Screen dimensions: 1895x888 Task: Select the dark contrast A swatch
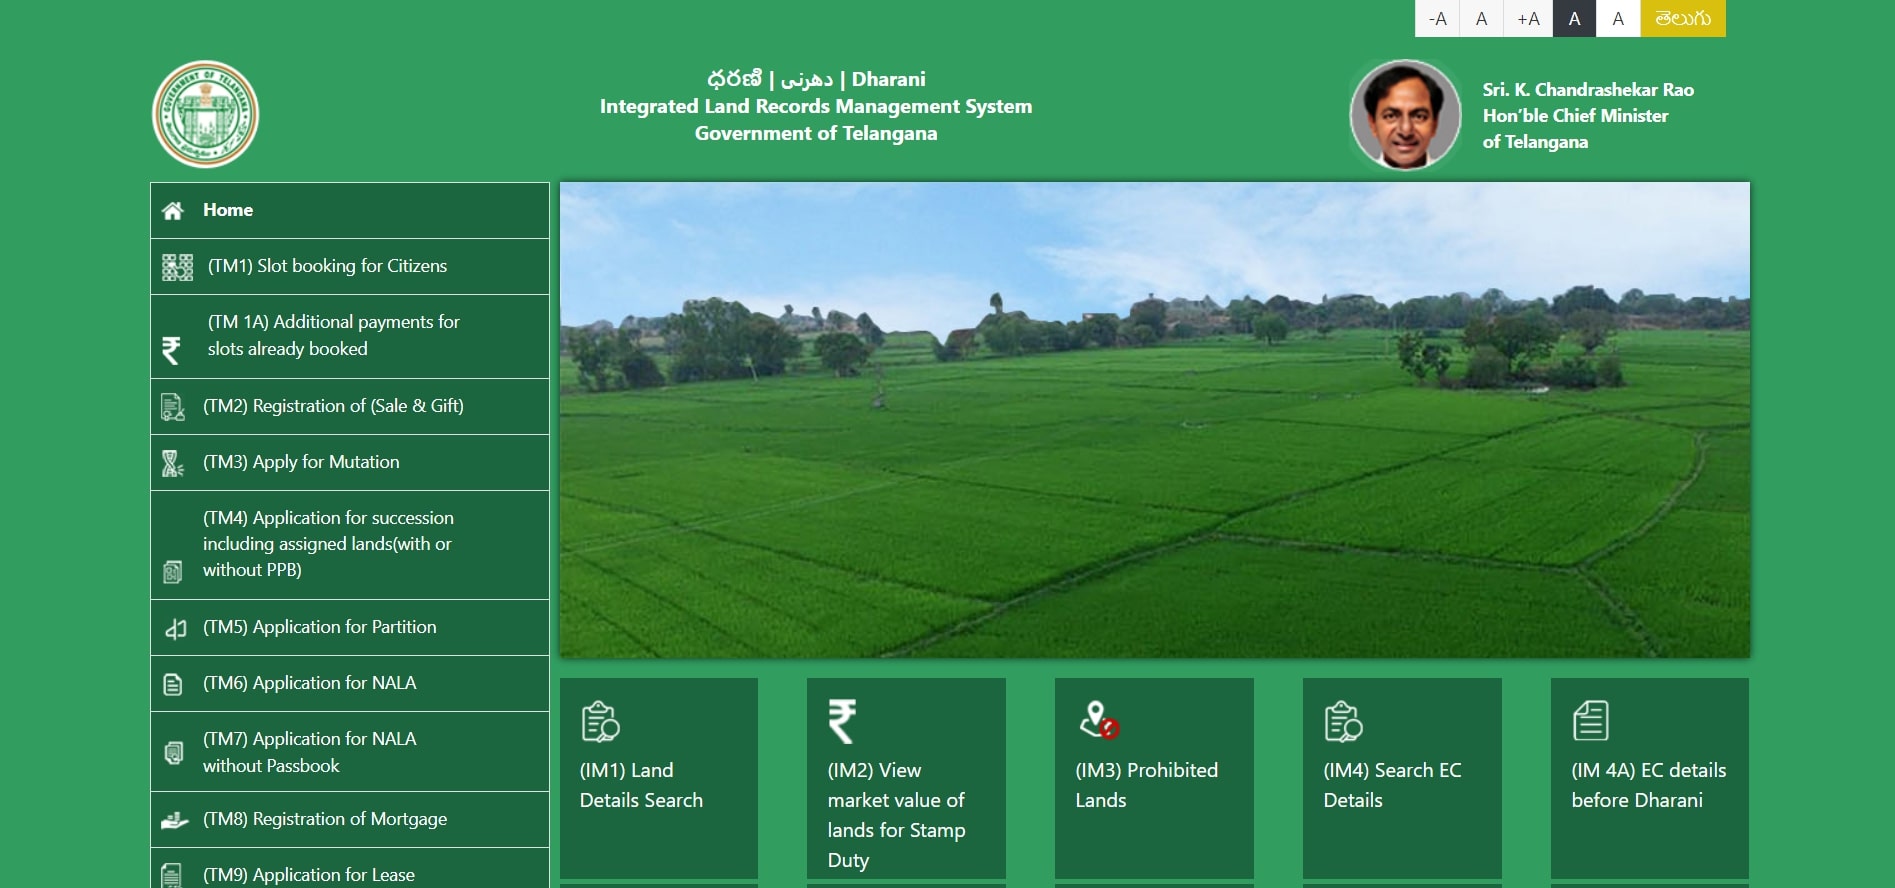1574,18
